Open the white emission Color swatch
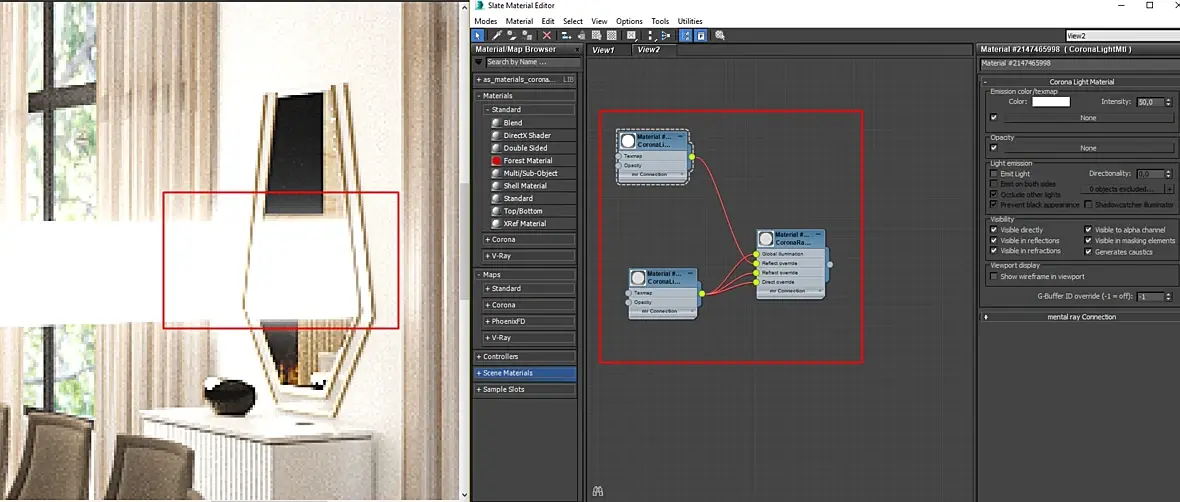Screen dimensions: 1180x502 click(1051, 102)
